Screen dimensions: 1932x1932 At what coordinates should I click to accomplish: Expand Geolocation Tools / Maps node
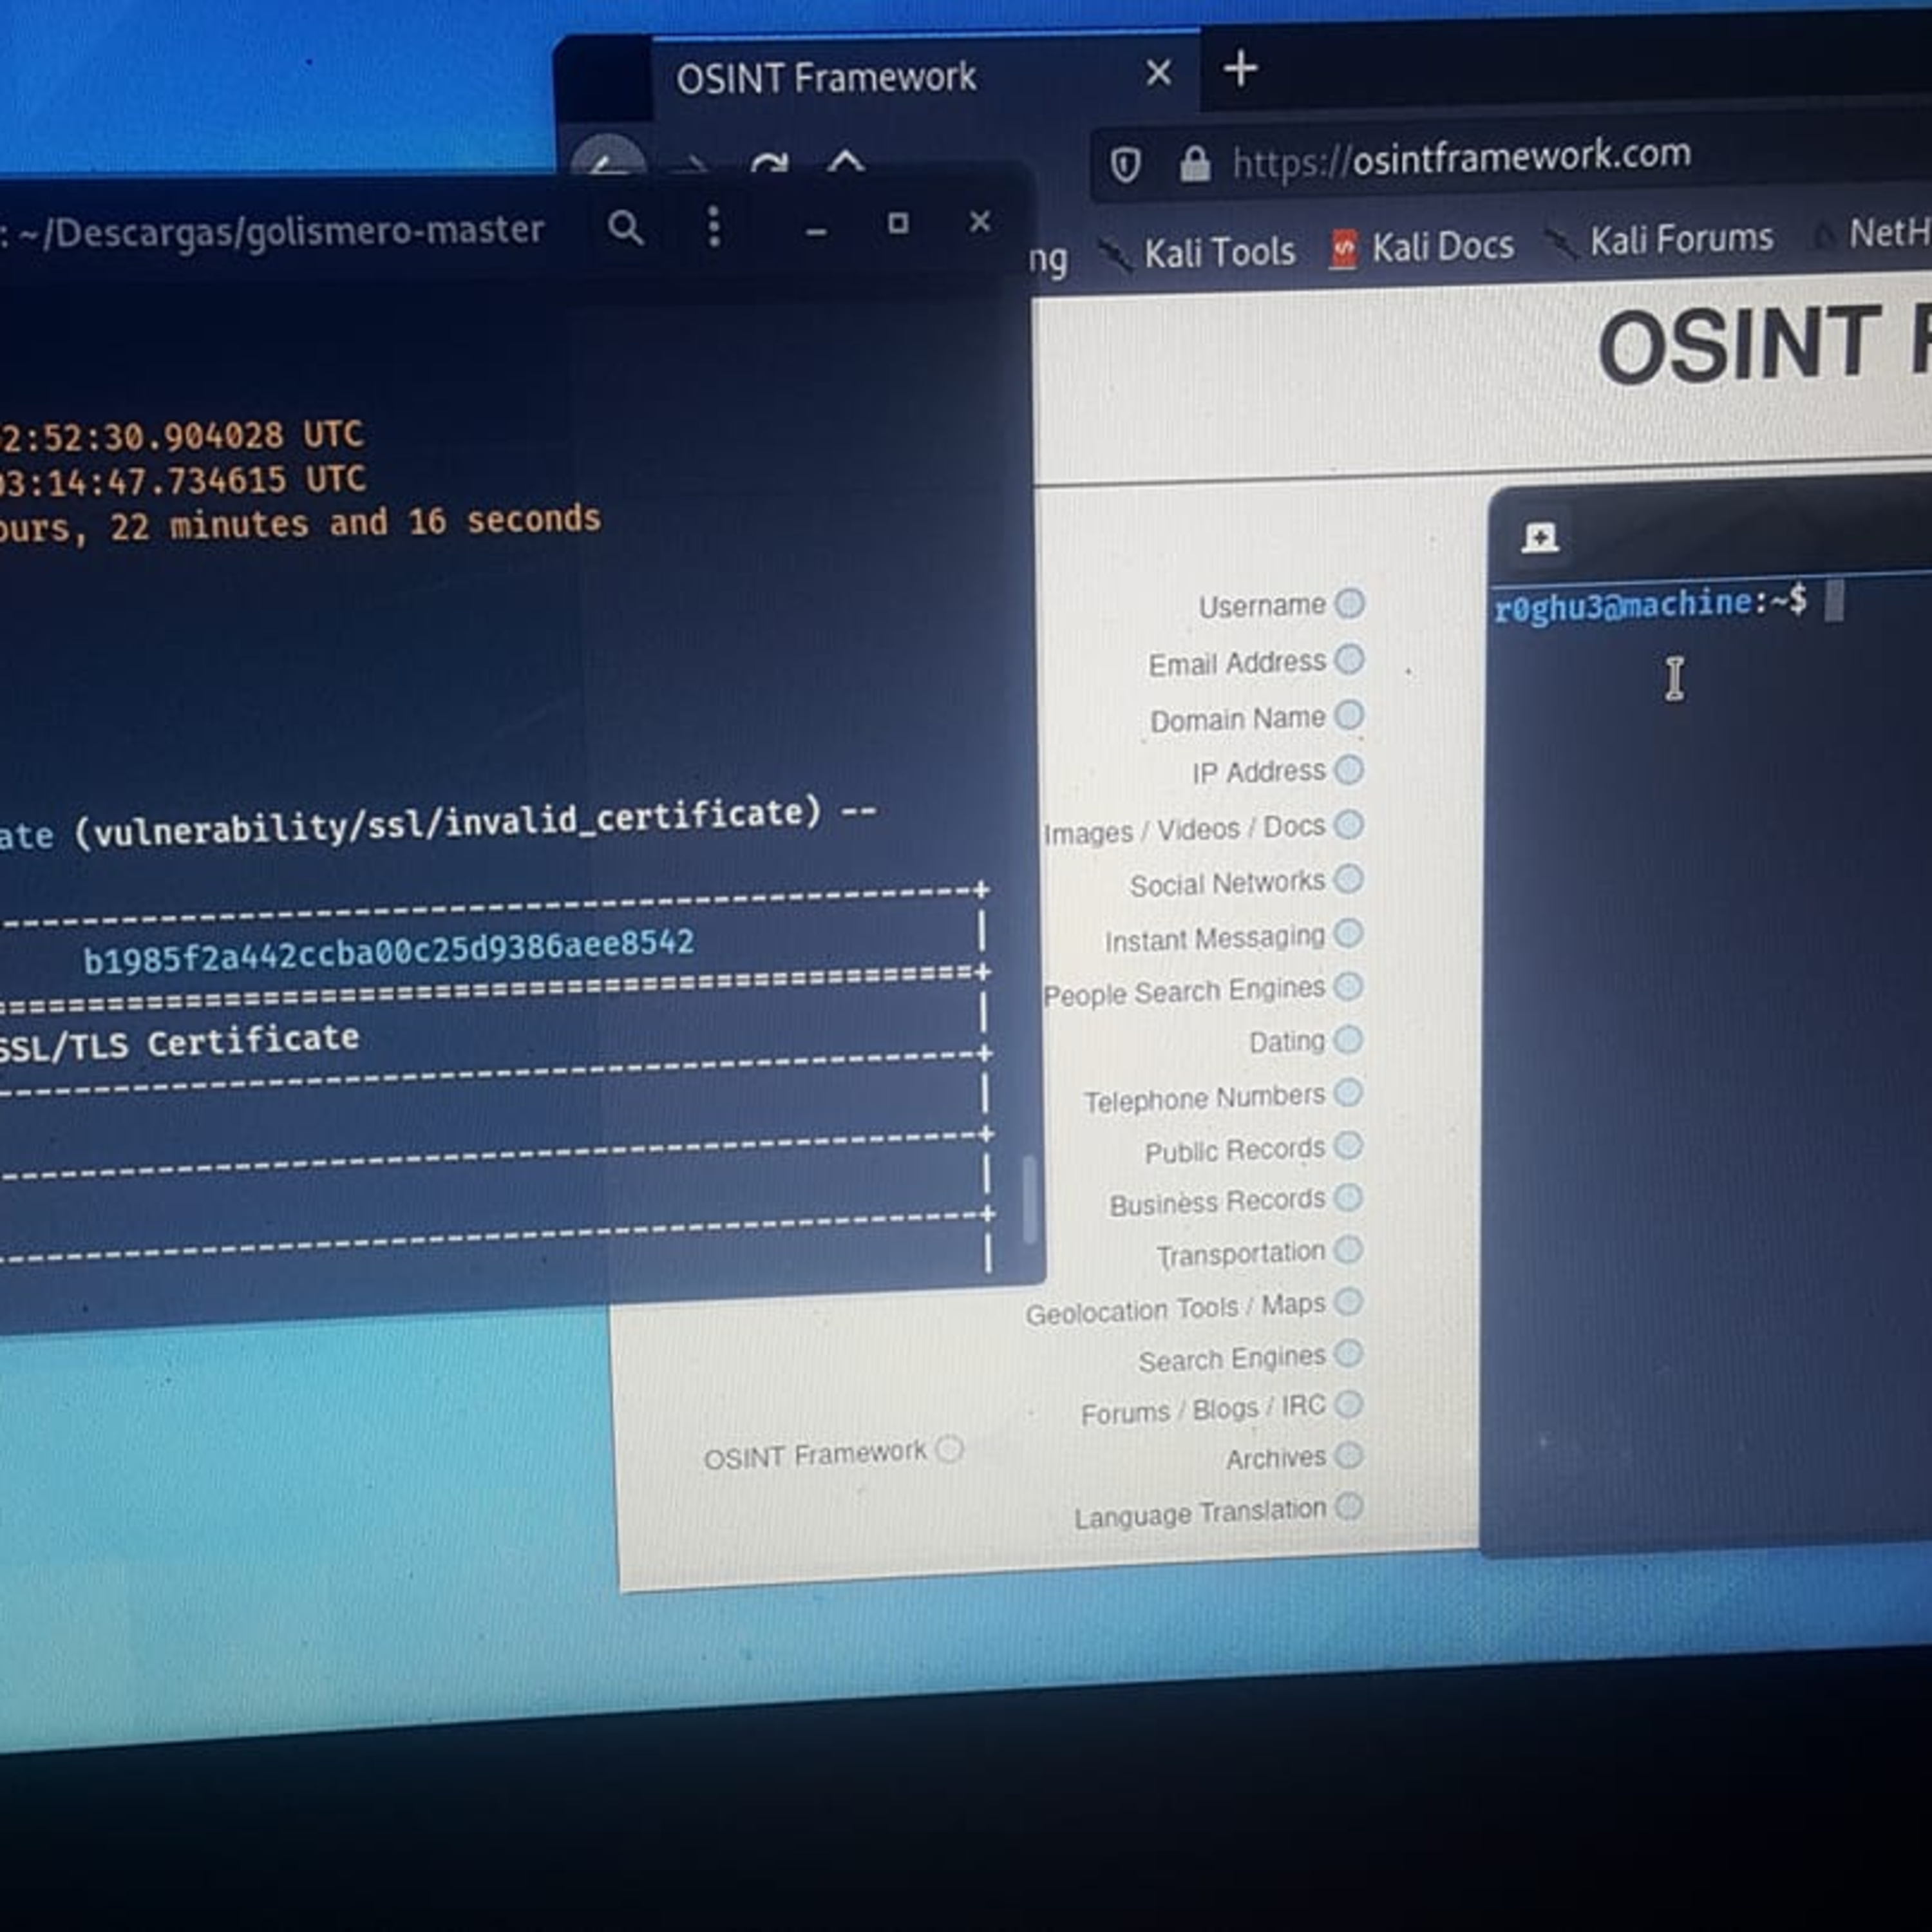[x=1349, y=1301]
